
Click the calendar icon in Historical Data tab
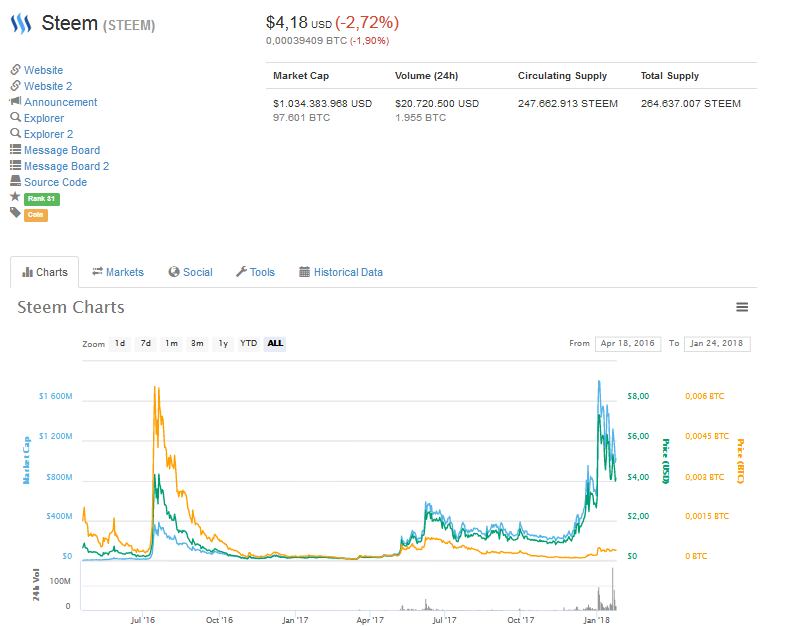[304, 272]
